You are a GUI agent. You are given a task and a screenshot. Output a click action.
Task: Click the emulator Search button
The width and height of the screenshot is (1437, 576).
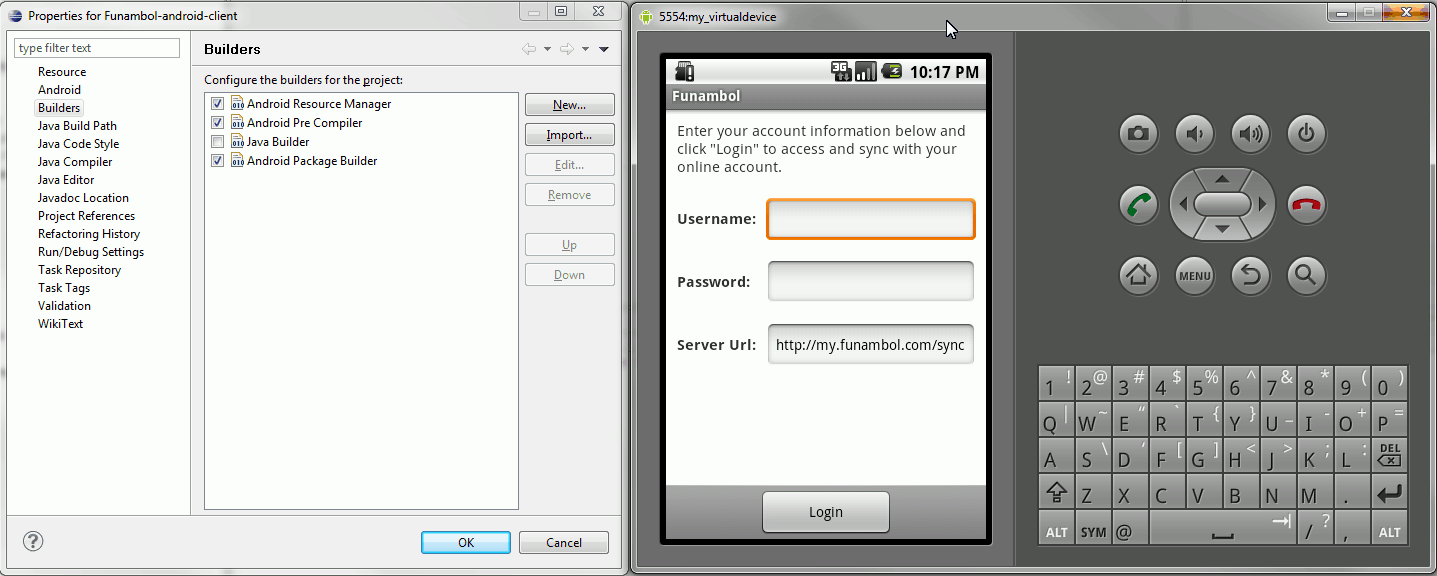point(1306,275)
